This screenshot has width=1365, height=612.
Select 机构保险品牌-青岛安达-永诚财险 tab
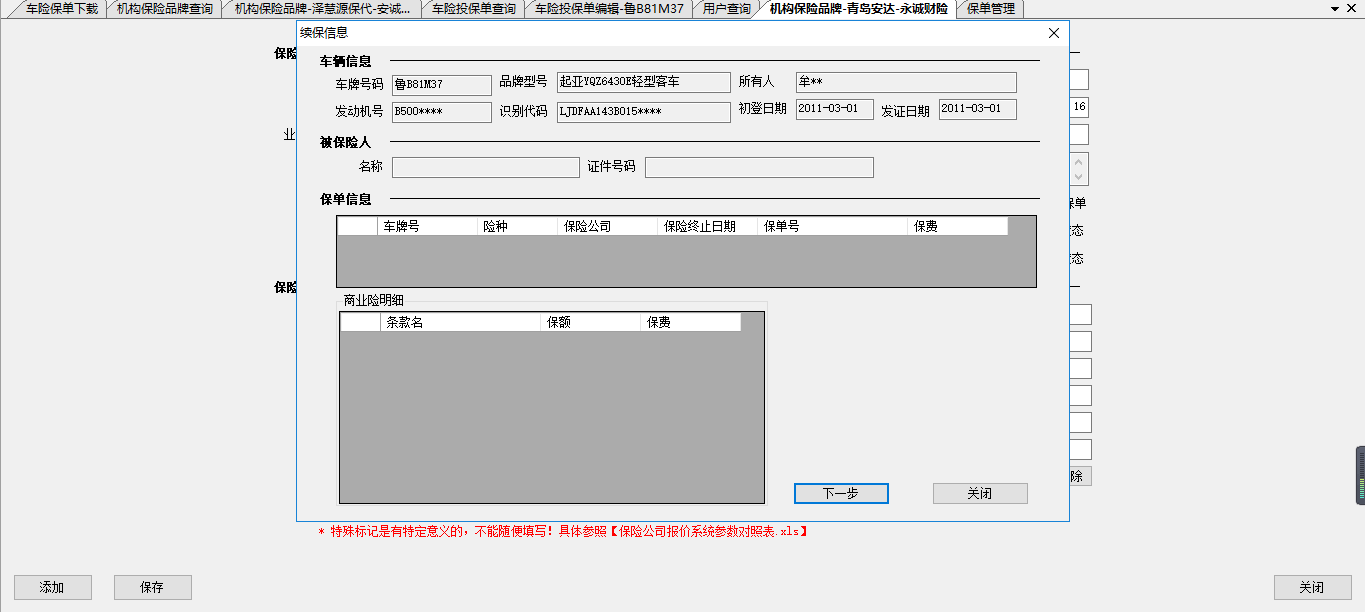[x=858, y=9]
